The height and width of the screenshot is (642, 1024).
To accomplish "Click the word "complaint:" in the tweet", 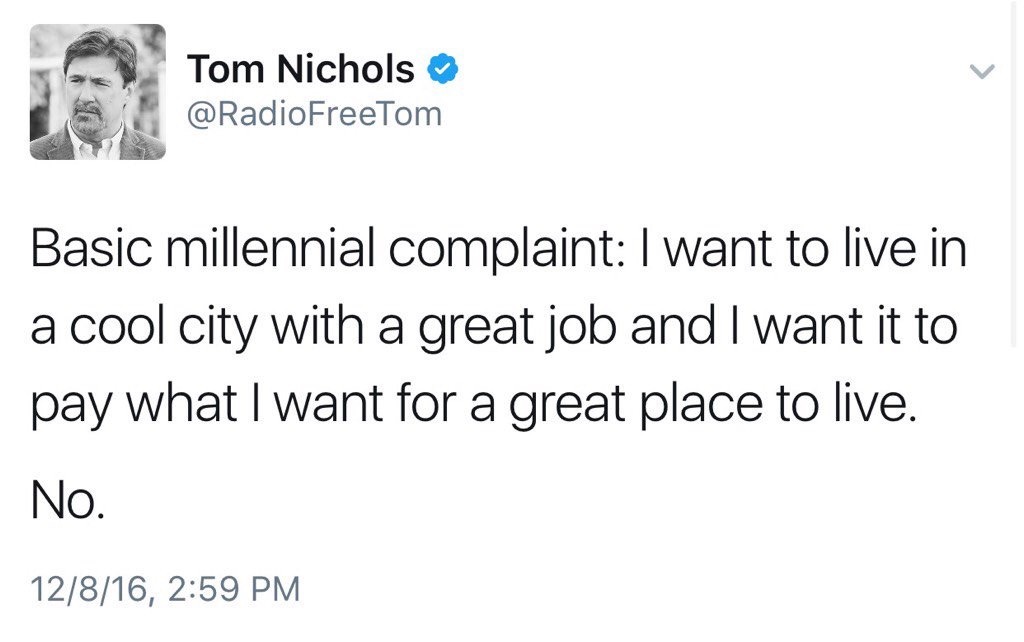I will click(x=507, y=250).
